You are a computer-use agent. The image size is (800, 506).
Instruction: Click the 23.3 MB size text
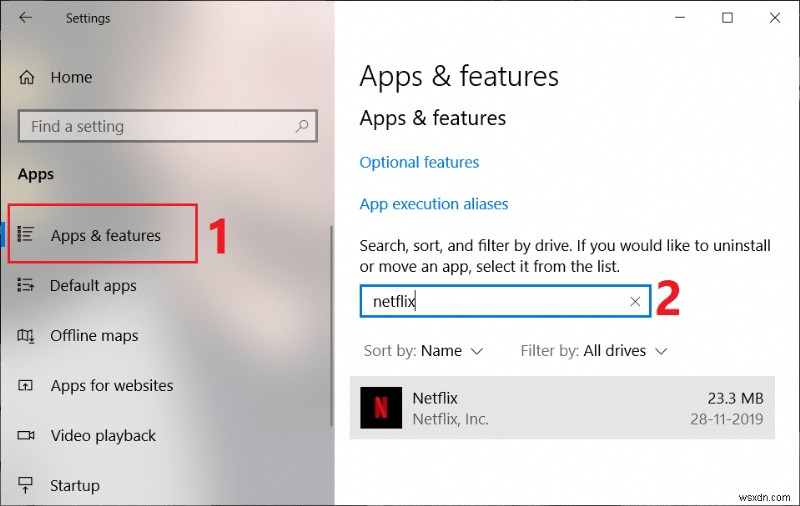(x=735, y=398)
